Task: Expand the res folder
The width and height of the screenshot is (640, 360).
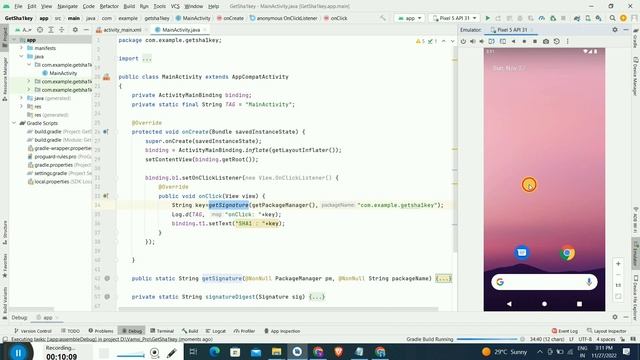Action: coord(22,107)
